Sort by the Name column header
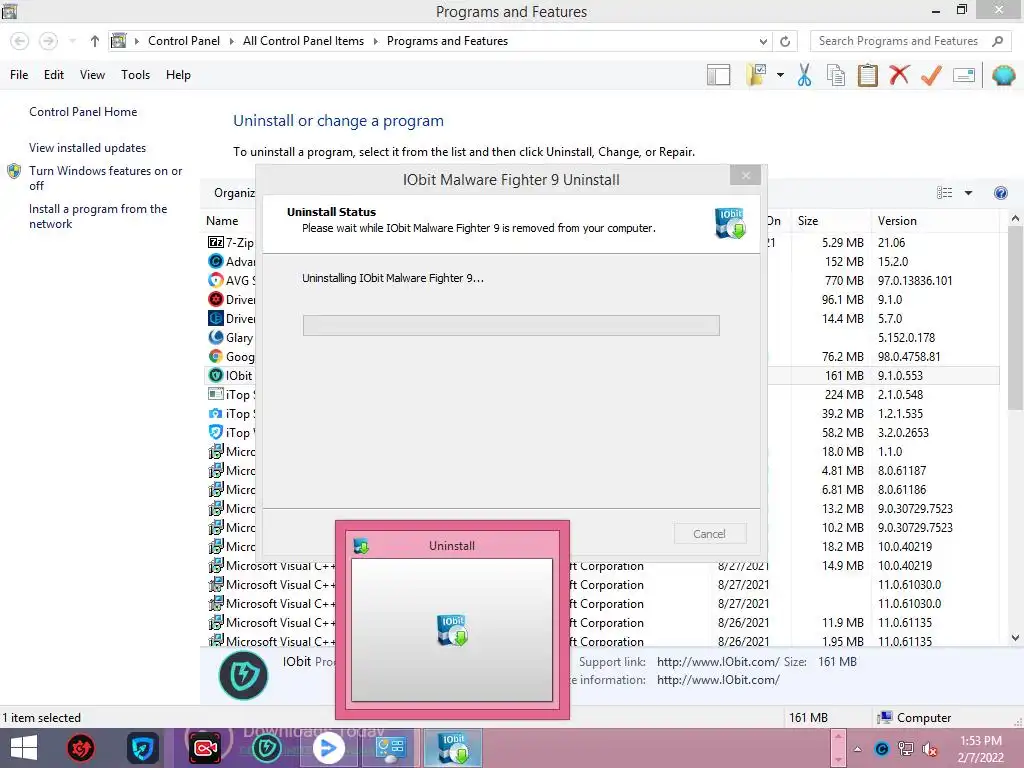The width and height of the screenshot is (1024, 768). (x=222, y=221)
